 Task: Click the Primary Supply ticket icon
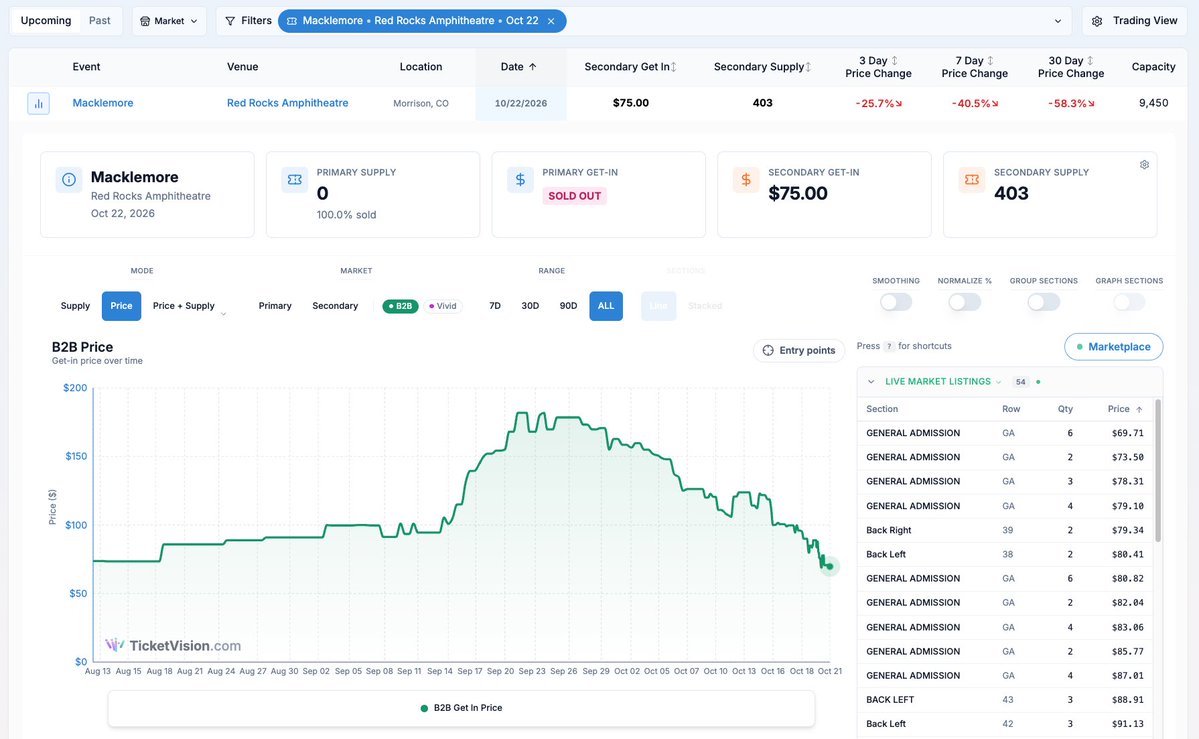click(294, 180)
